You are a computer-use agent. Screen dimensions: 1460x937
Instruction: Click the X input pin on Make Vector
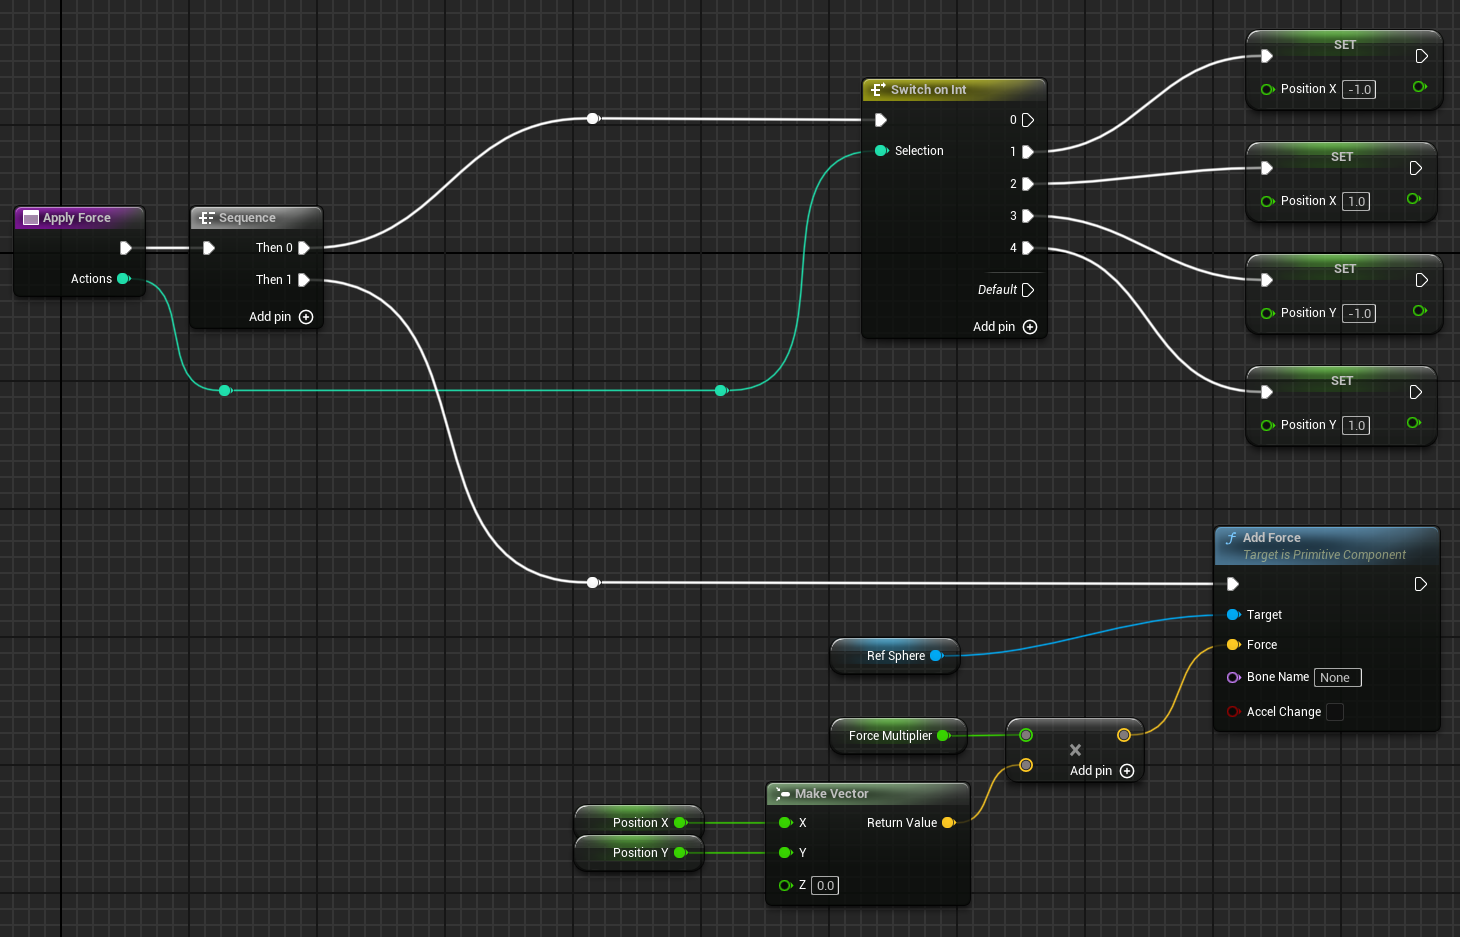(x=785, y=823)
